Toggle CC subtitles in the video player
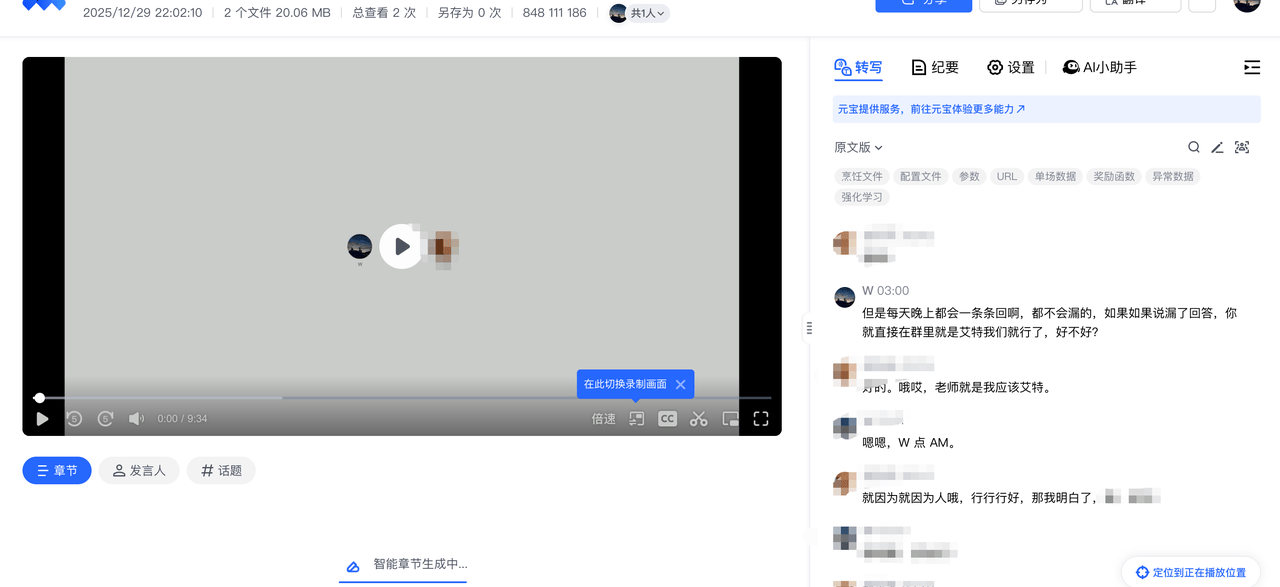 [667, 418]
